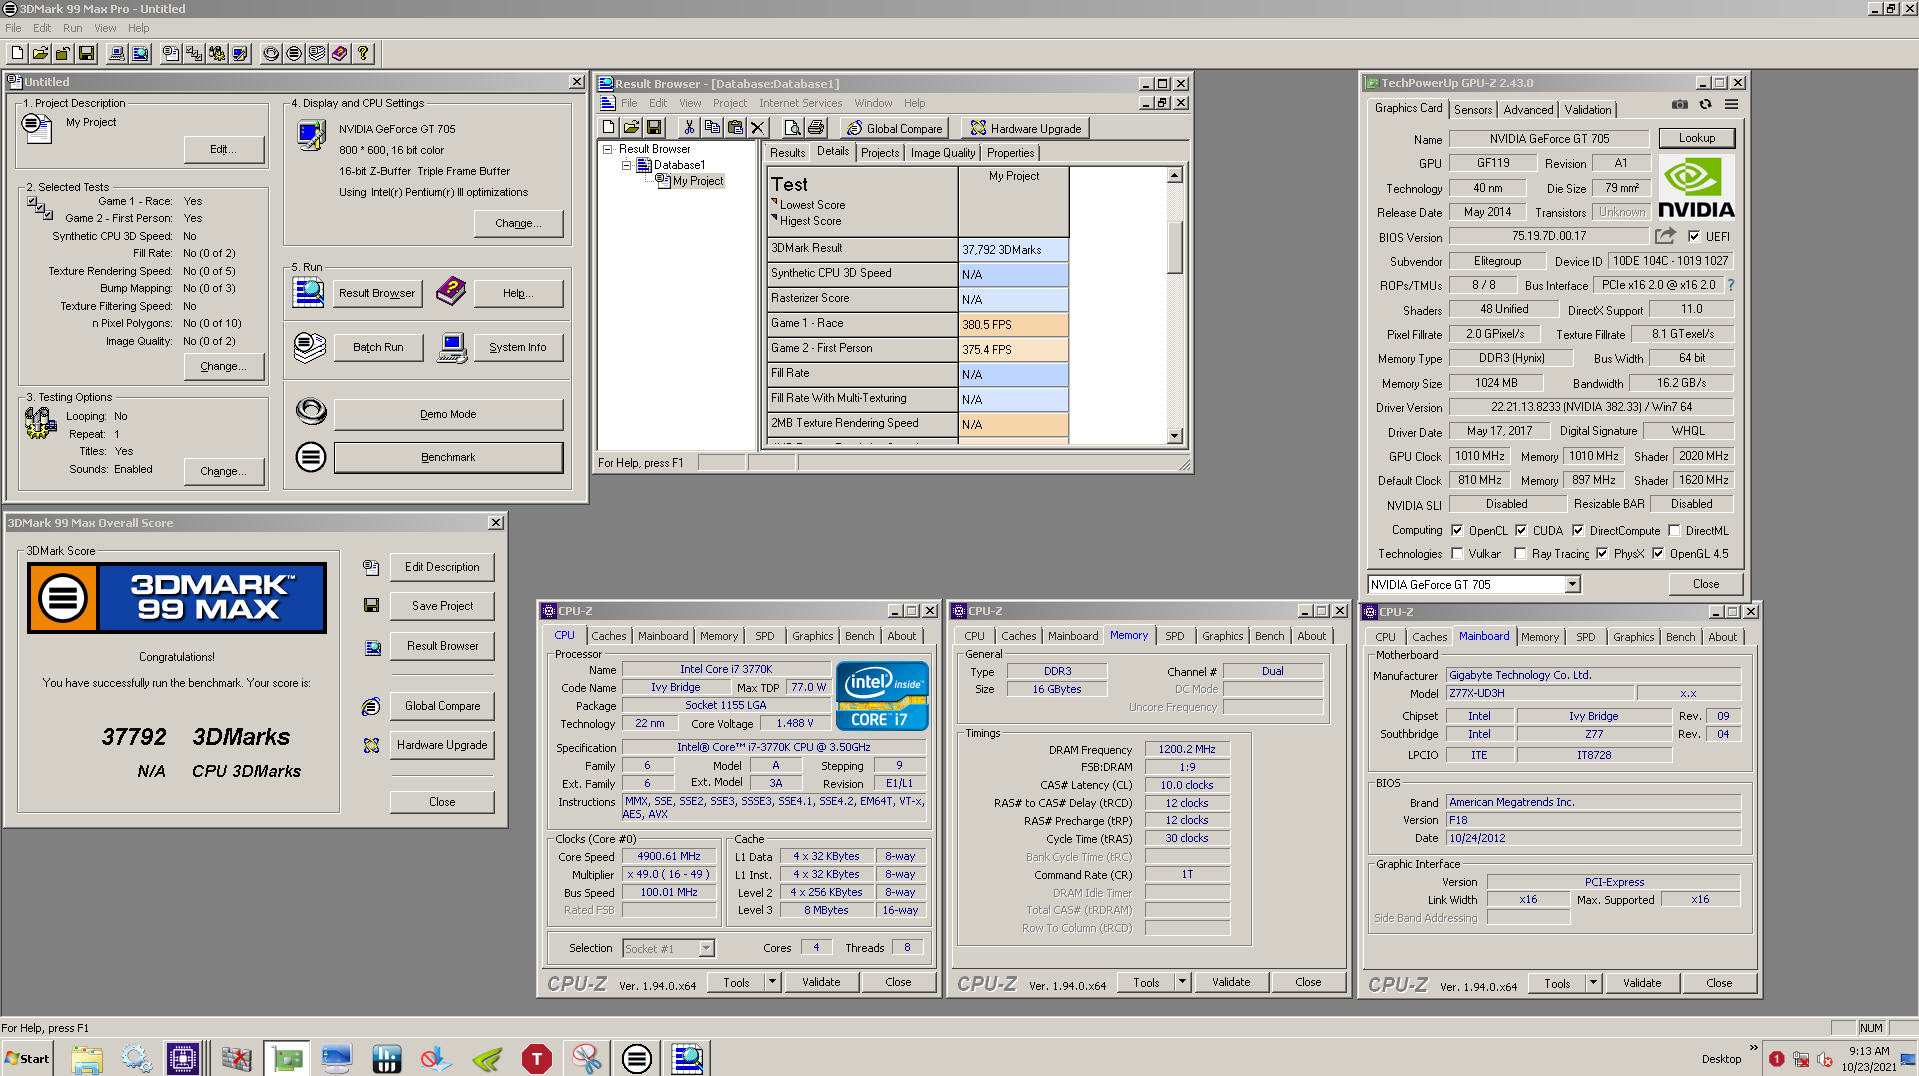Open the NVIDIA GeForce GT 705 GPU dropdown

(1572, 584)
